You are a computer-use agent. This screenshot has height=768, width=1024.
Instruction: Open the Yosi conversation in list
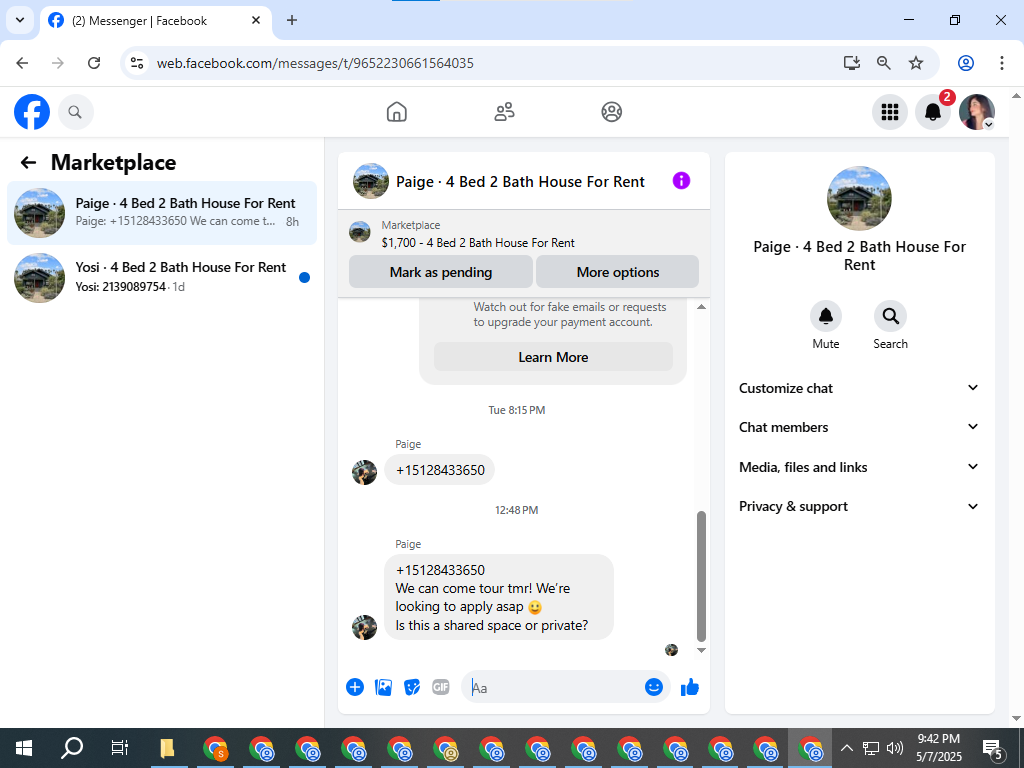click(x=162, y=278)
